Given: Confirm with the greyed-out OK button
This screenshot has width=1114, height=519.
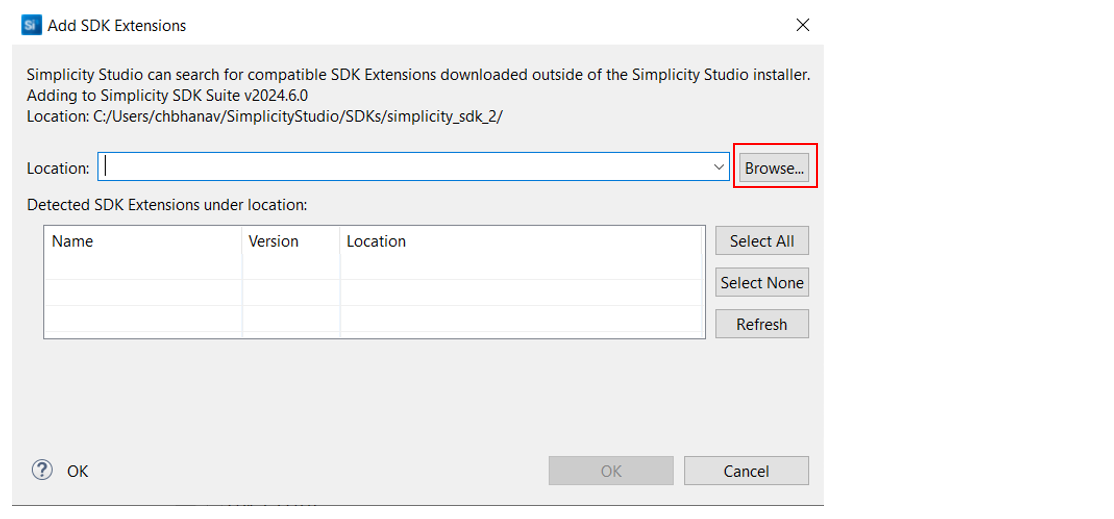Looking at the screenshot, I should [x=611, y=471].
